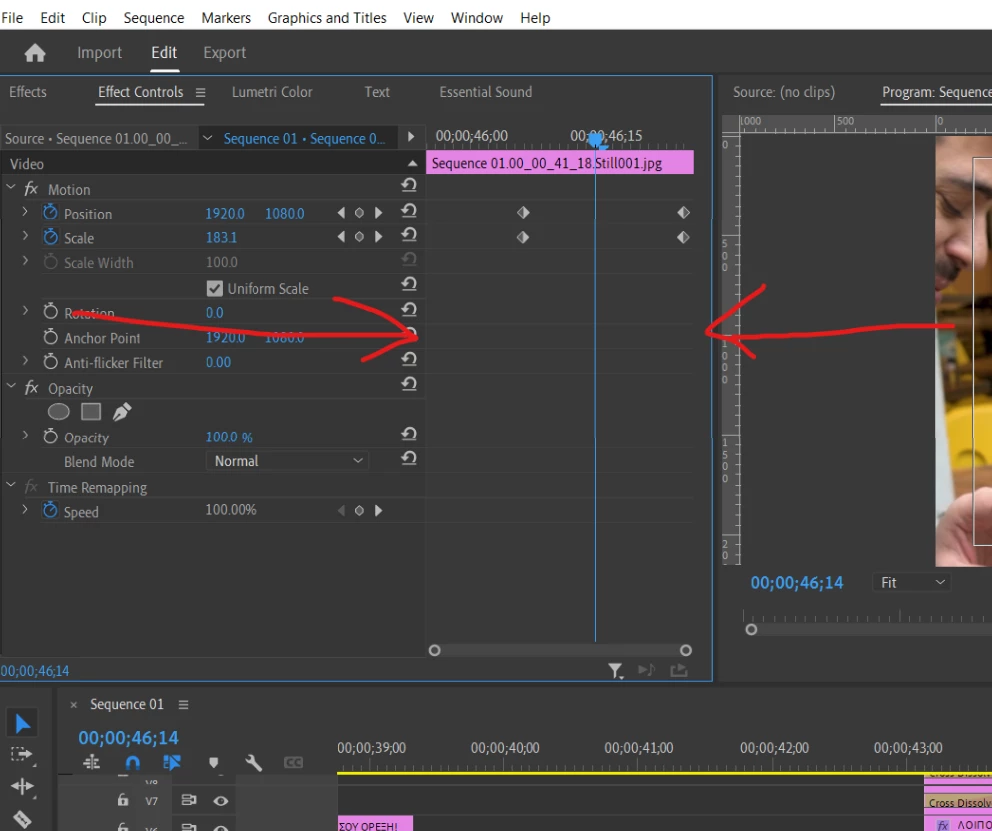This screenshot has width=992, height=831.
Task: Toggle the Opacity value stopwatch
Action: point(51,436)
